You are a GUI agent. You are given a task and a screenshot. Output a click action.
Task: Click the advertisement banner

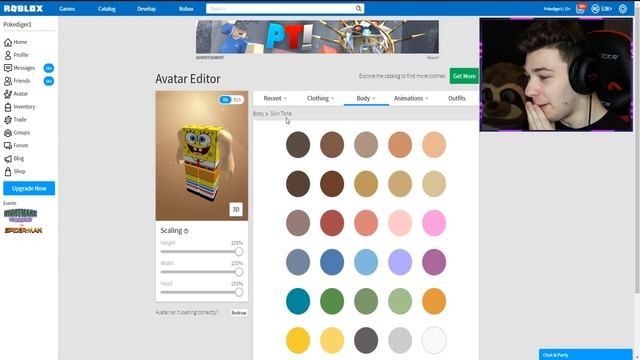(317, 37)
